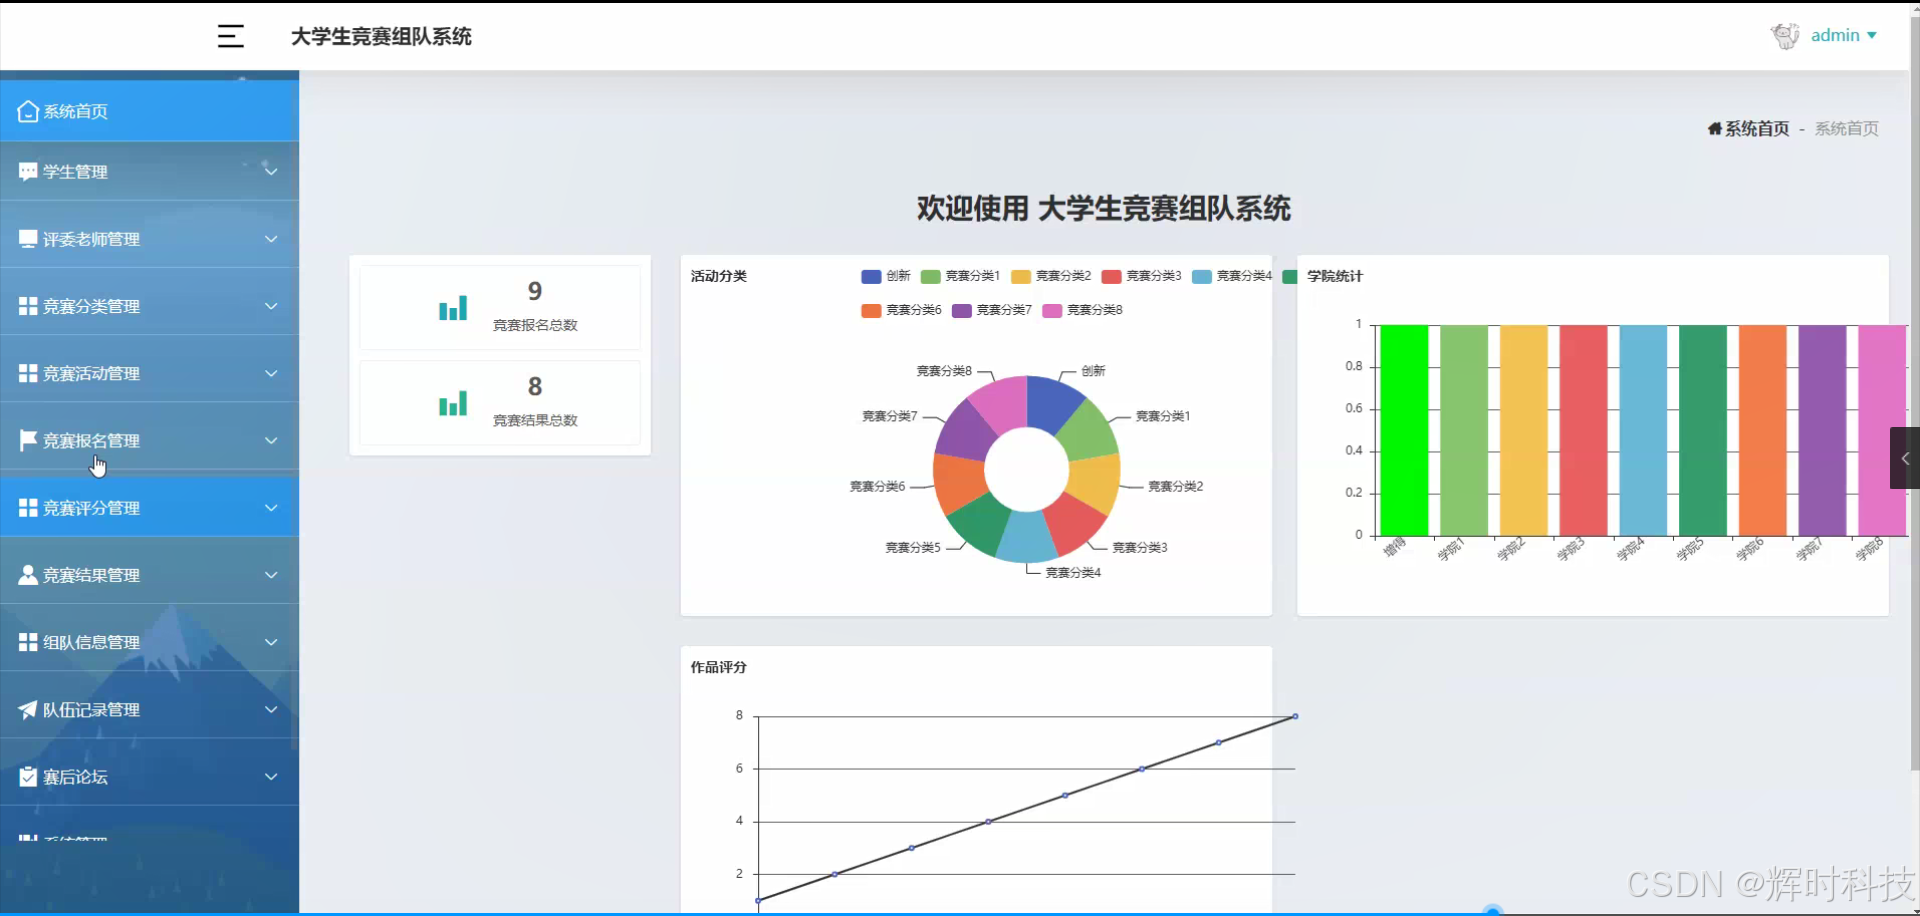Click the 评委老师管理 monitor icon

click(28, 239)
